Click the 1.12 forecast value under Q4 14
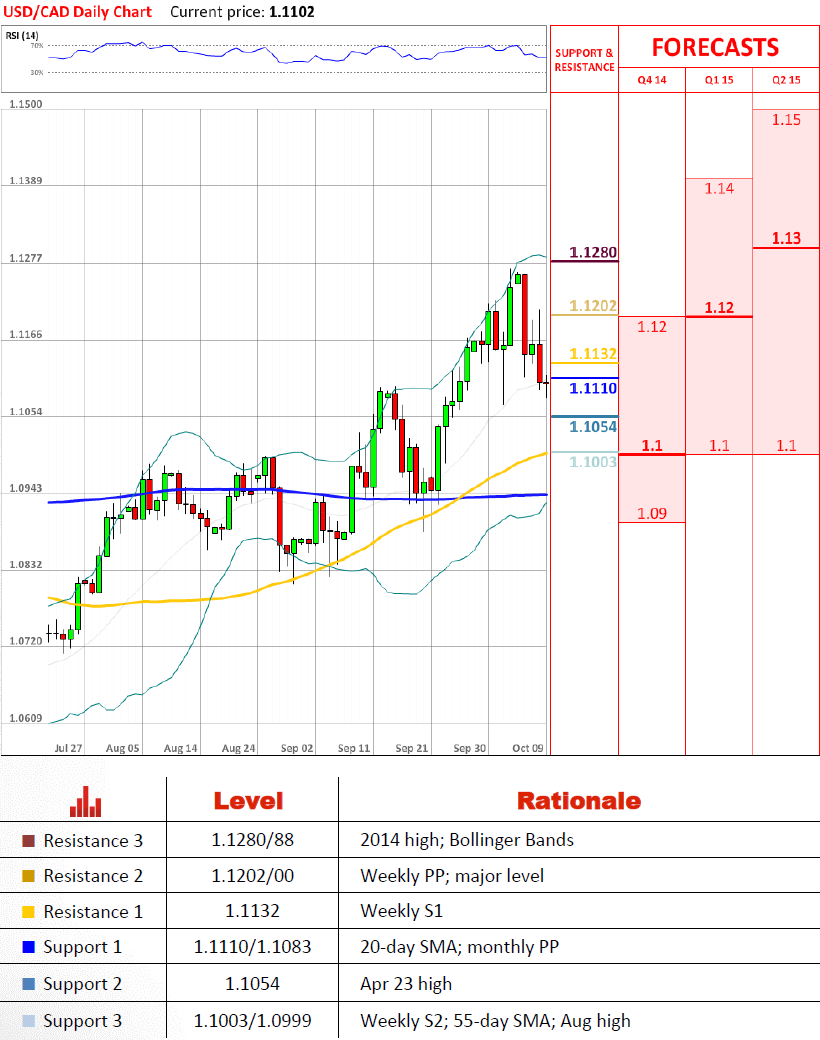The height and width of the screenshot is (1040, 820). (x=652, y=327)
